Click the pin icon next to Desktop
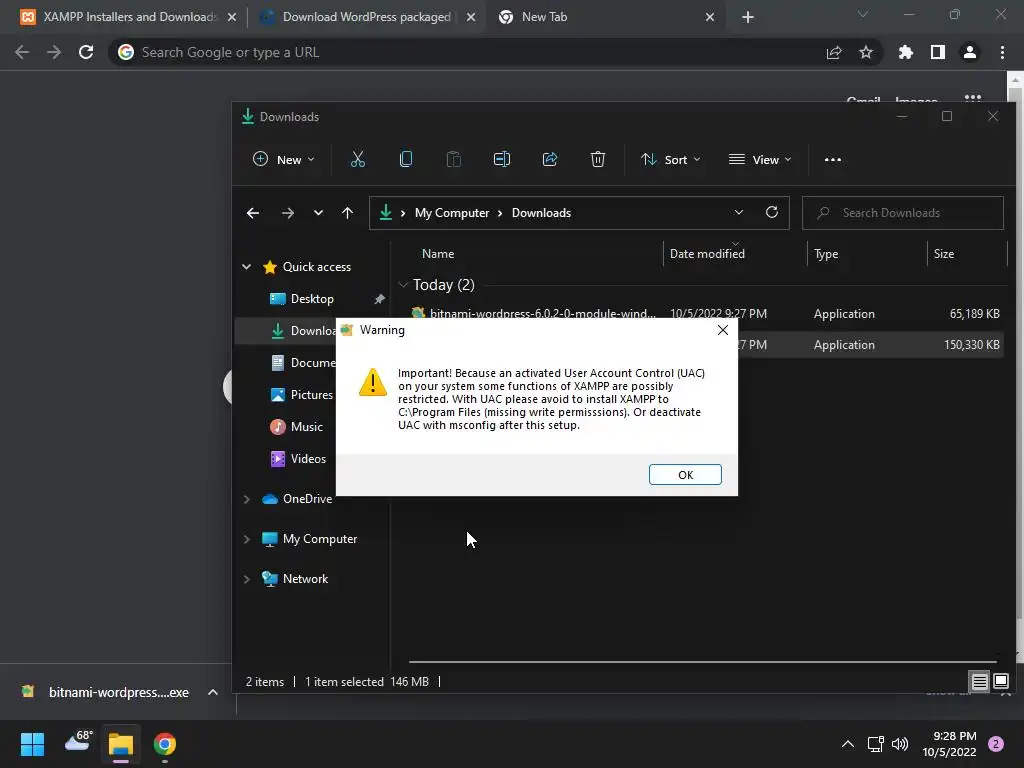The height and width of the screenshot is (768, 1024). (x=379, y=299)
